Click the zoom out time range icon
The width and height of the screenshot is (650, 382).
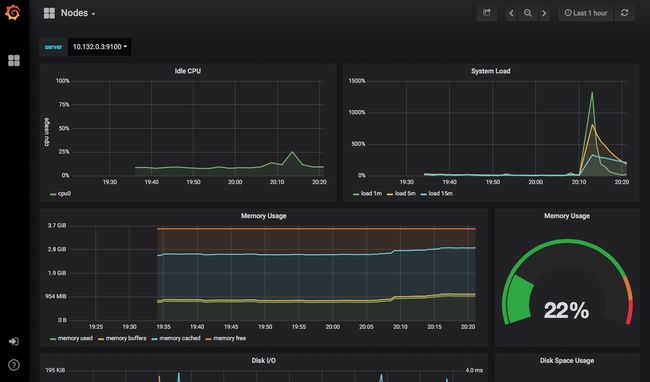click(527, 13)
